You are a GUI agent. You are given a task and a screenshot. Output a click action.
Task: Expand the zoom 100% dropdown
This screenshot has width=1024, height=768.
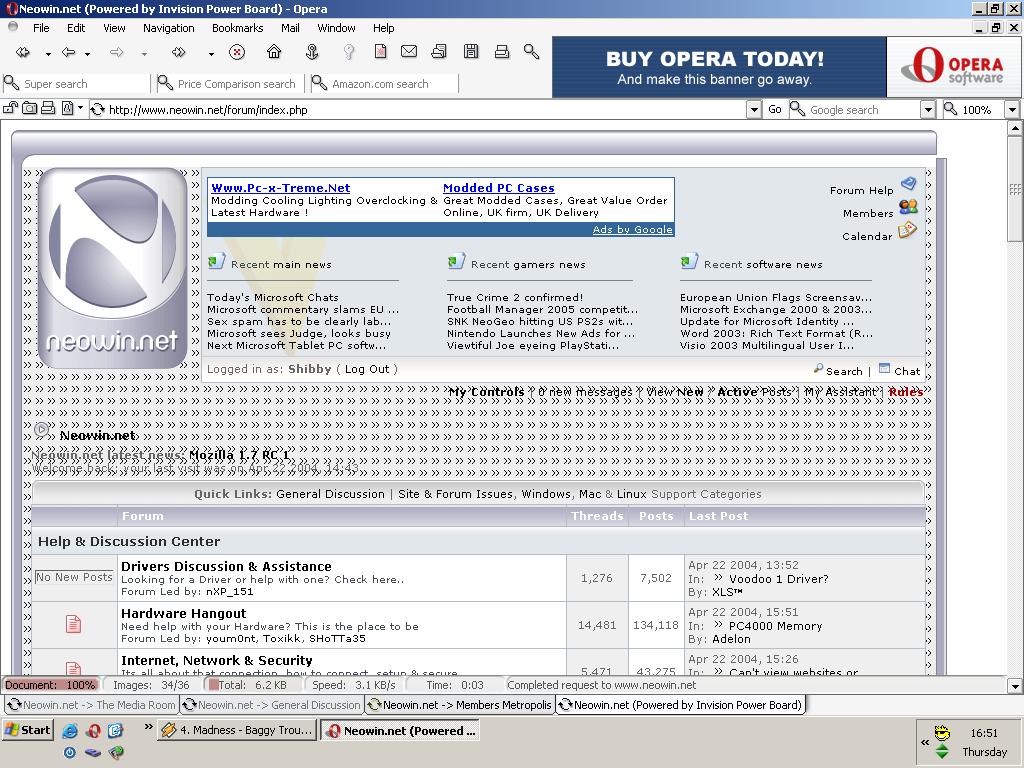pos(1011,110)
